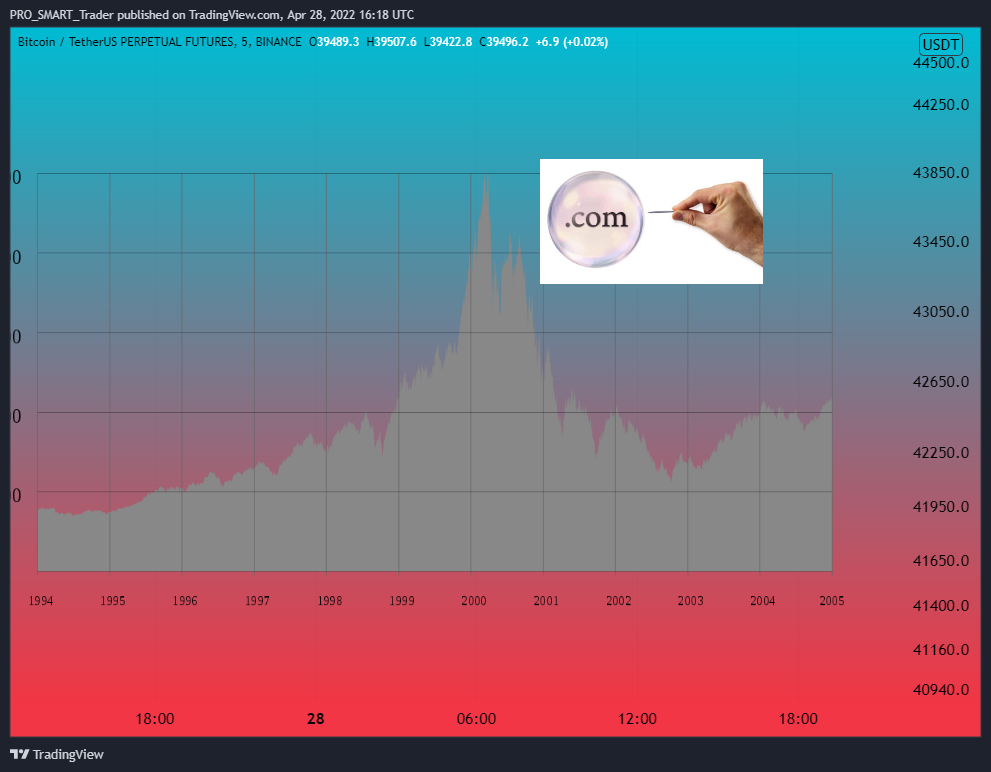Click the 1999 year label
The height and width of the screenshot is (772, 991).
[401, 601]
